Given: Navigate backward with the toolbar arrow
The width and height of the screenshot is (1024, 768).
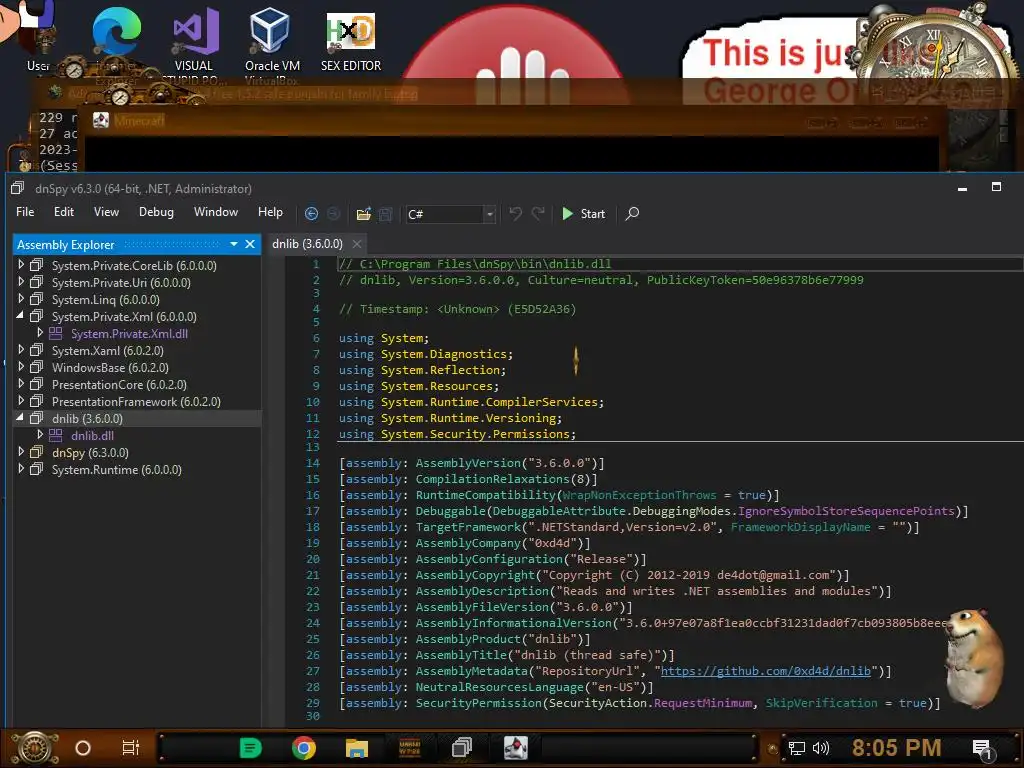Looking at the screenshot, I should click(x=312, y=214).
